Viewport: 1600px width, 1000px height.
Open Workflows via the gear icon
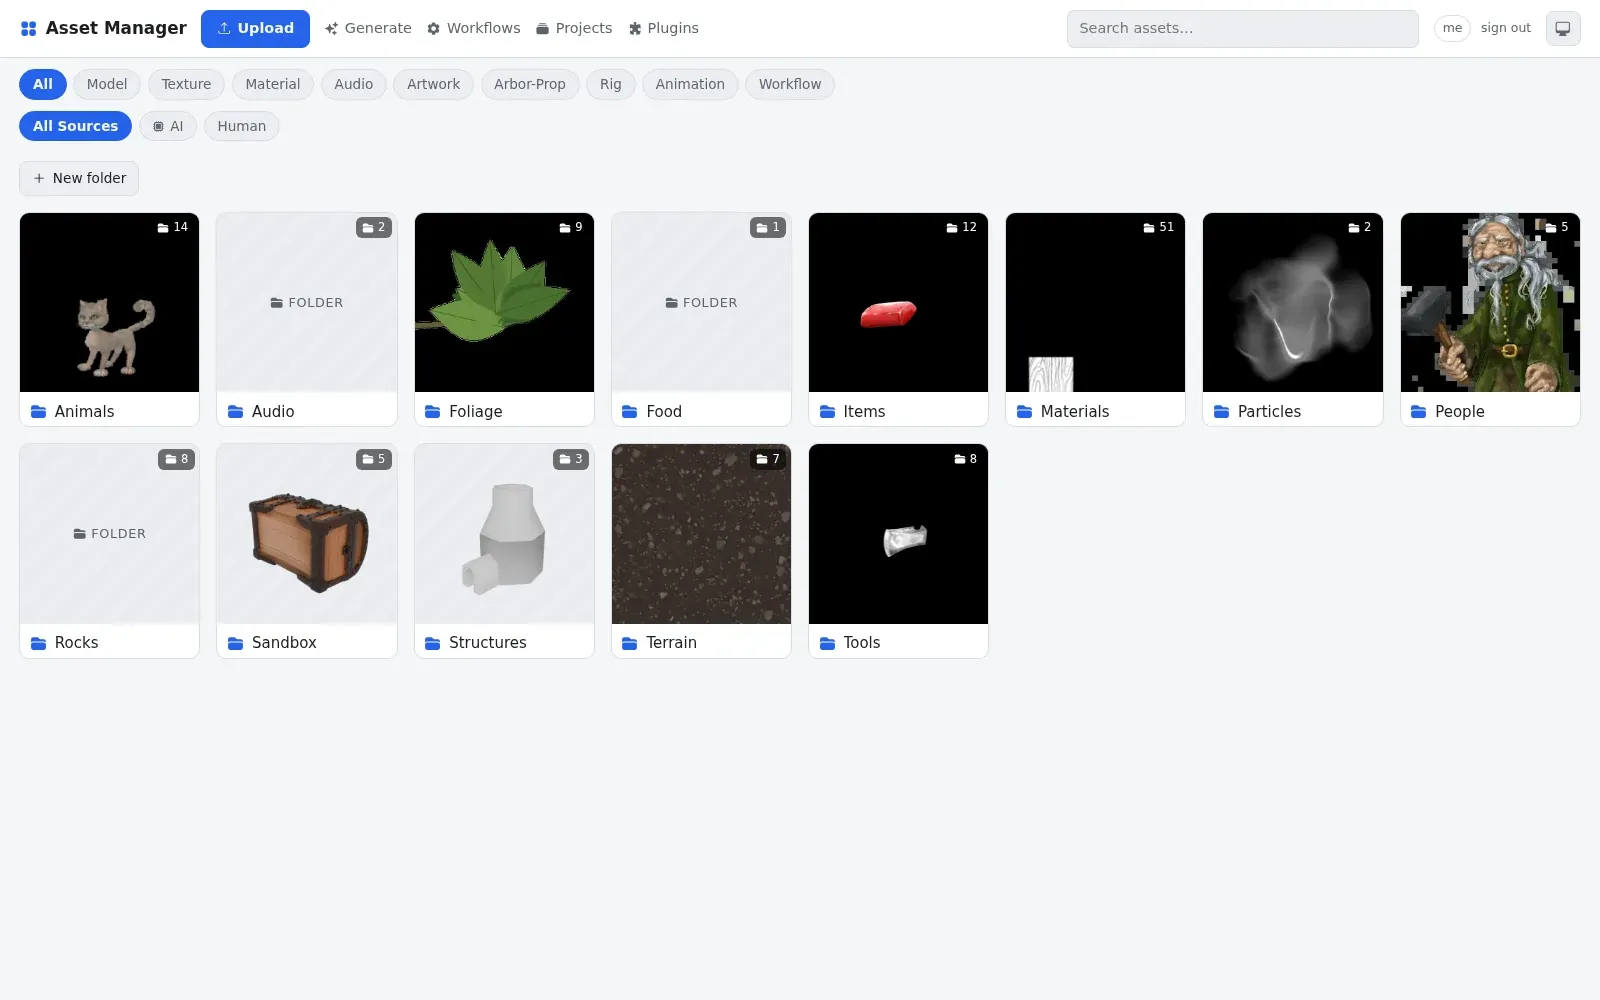474,29
